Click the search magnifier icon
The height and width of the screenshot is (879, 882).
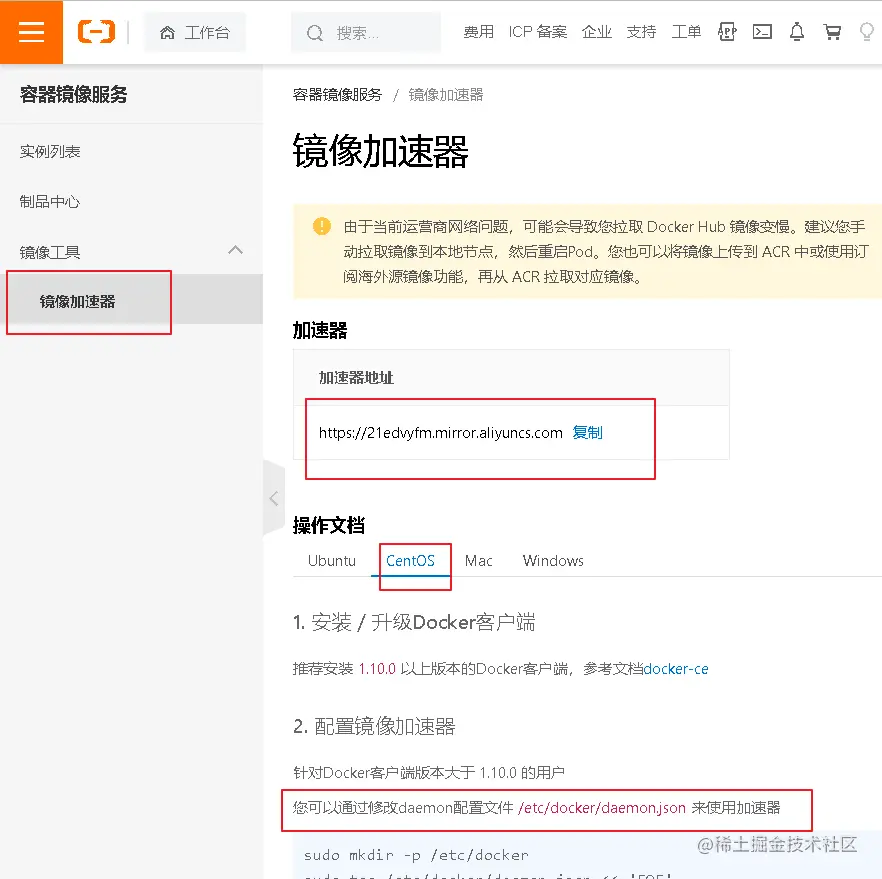click(x=315, y=33)
